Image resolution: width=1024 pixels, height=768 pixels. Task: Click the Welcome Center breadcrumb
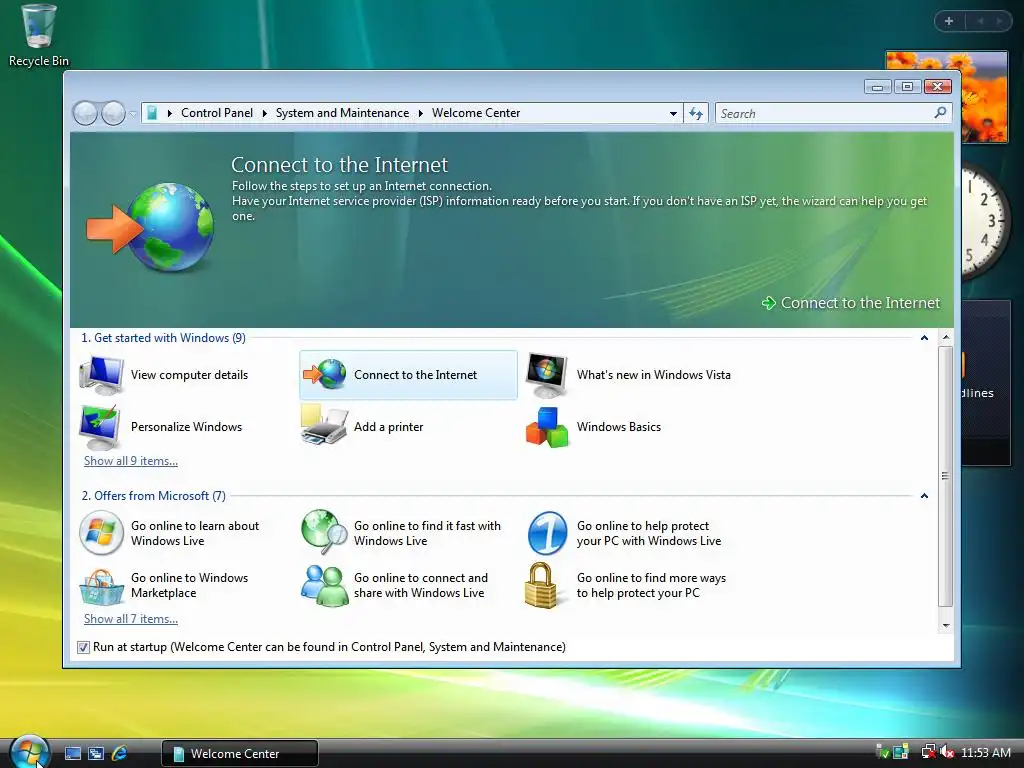click(476, 113)
